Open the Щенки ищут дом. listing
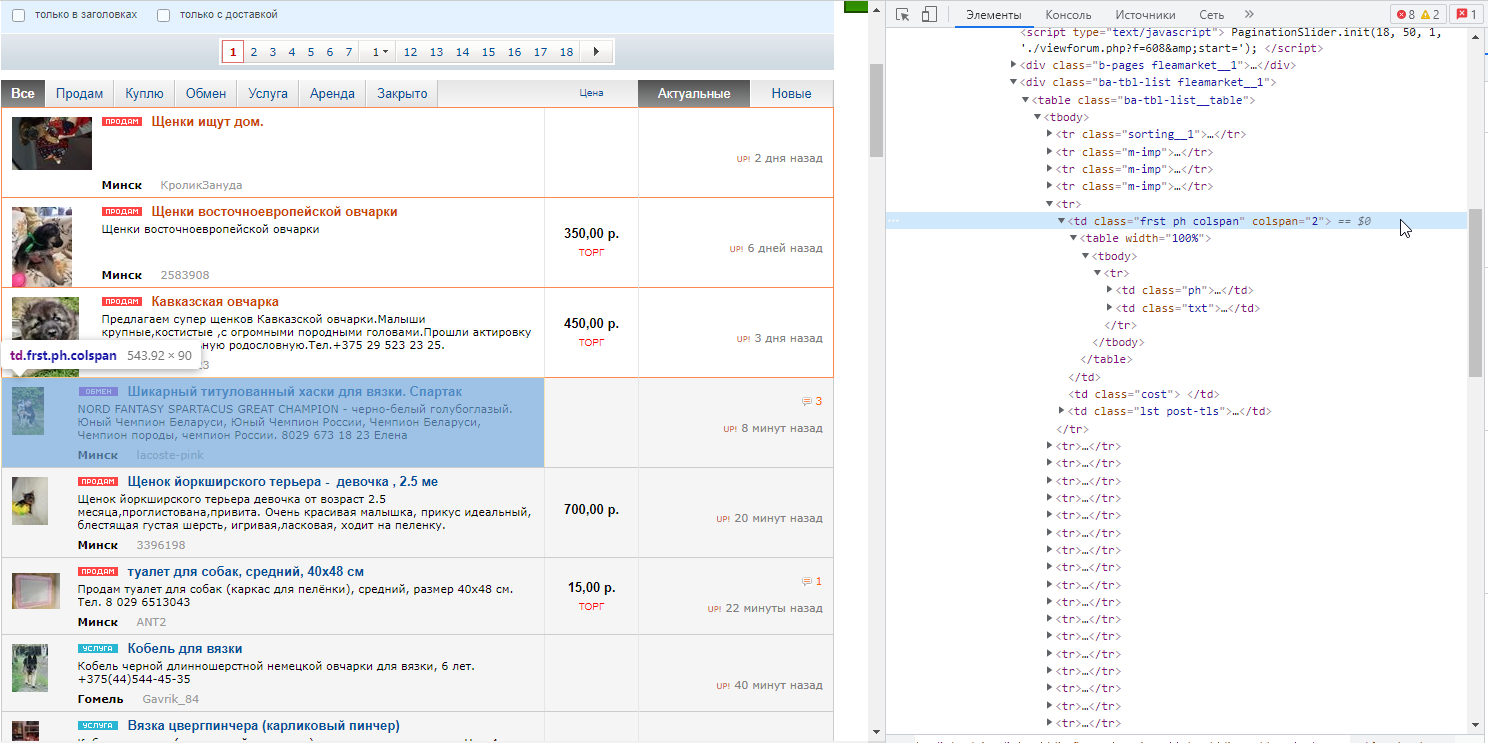Viewport: 1488px width, 743px height. pyautogui.click(x=207, y=122)
